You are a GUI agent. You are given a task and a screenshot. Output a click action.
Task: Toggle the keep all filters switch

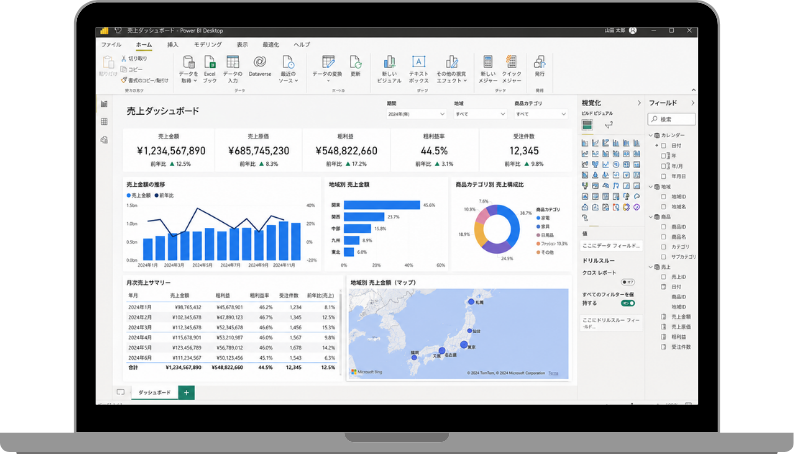(x=628, y=303)
